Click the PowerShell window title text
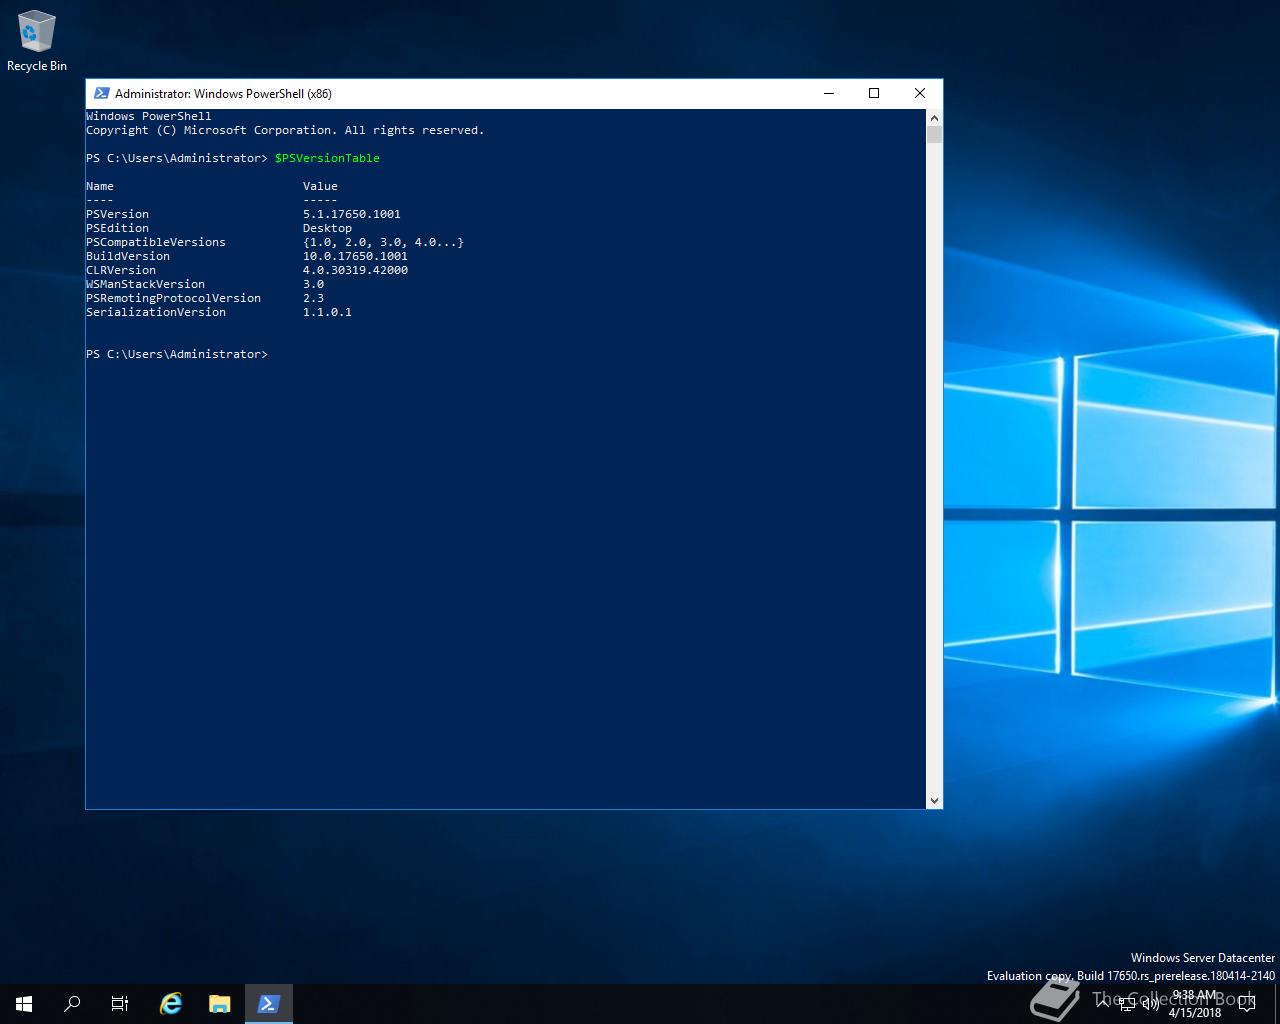 click(223, 93)
